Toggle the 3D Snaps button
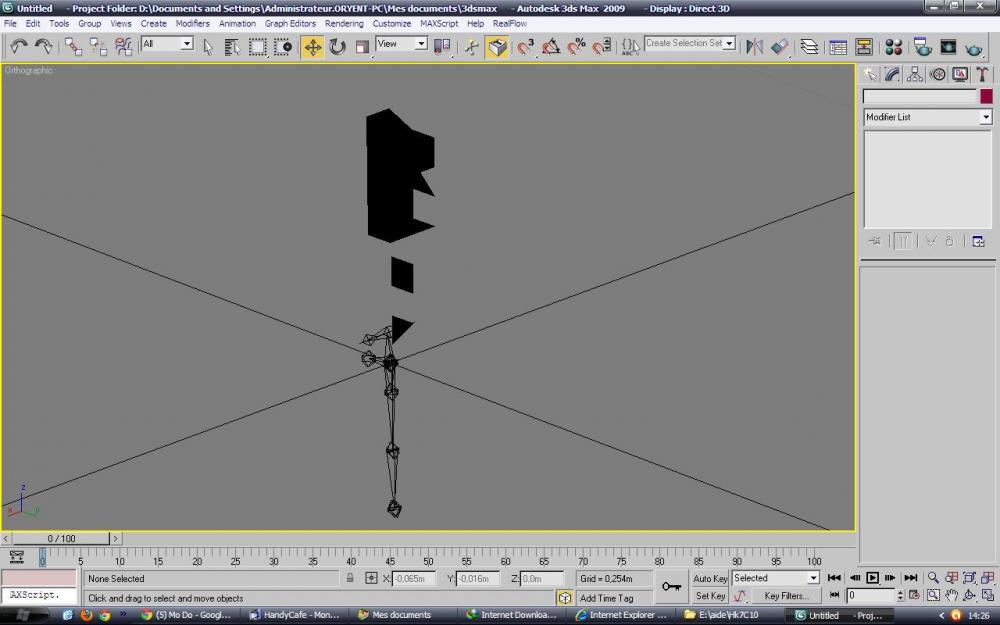Viewport: 1000px width, 625px height. click(525, 47)
